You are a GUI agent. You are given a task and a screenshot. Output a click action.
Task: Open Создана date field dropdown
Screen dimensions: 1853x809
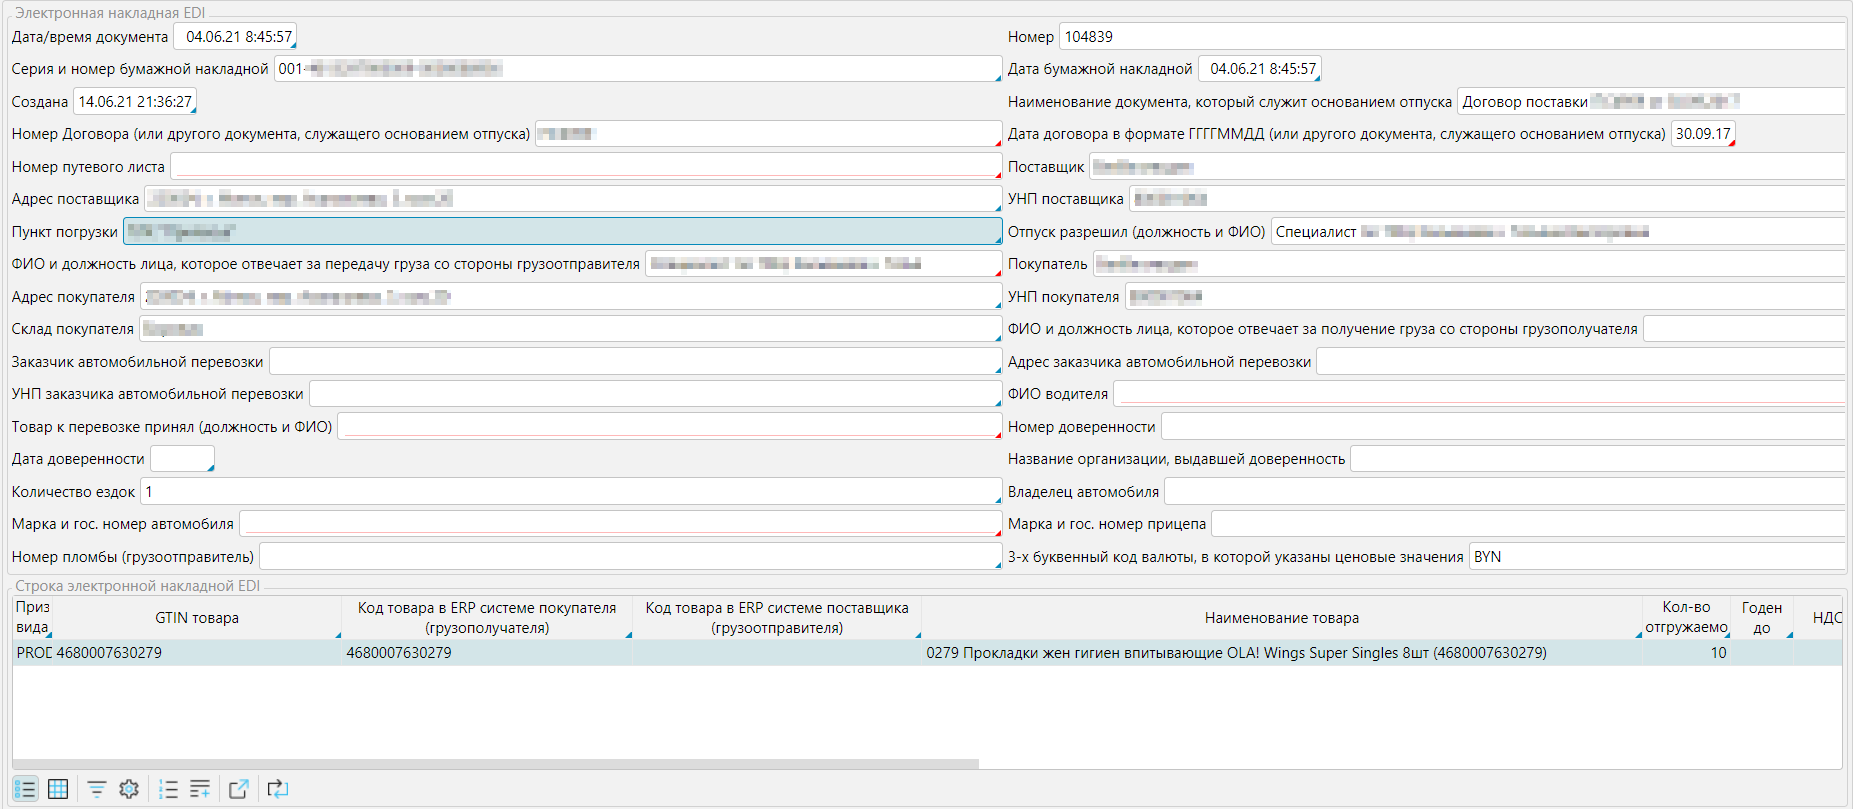[x=192, y=110]
